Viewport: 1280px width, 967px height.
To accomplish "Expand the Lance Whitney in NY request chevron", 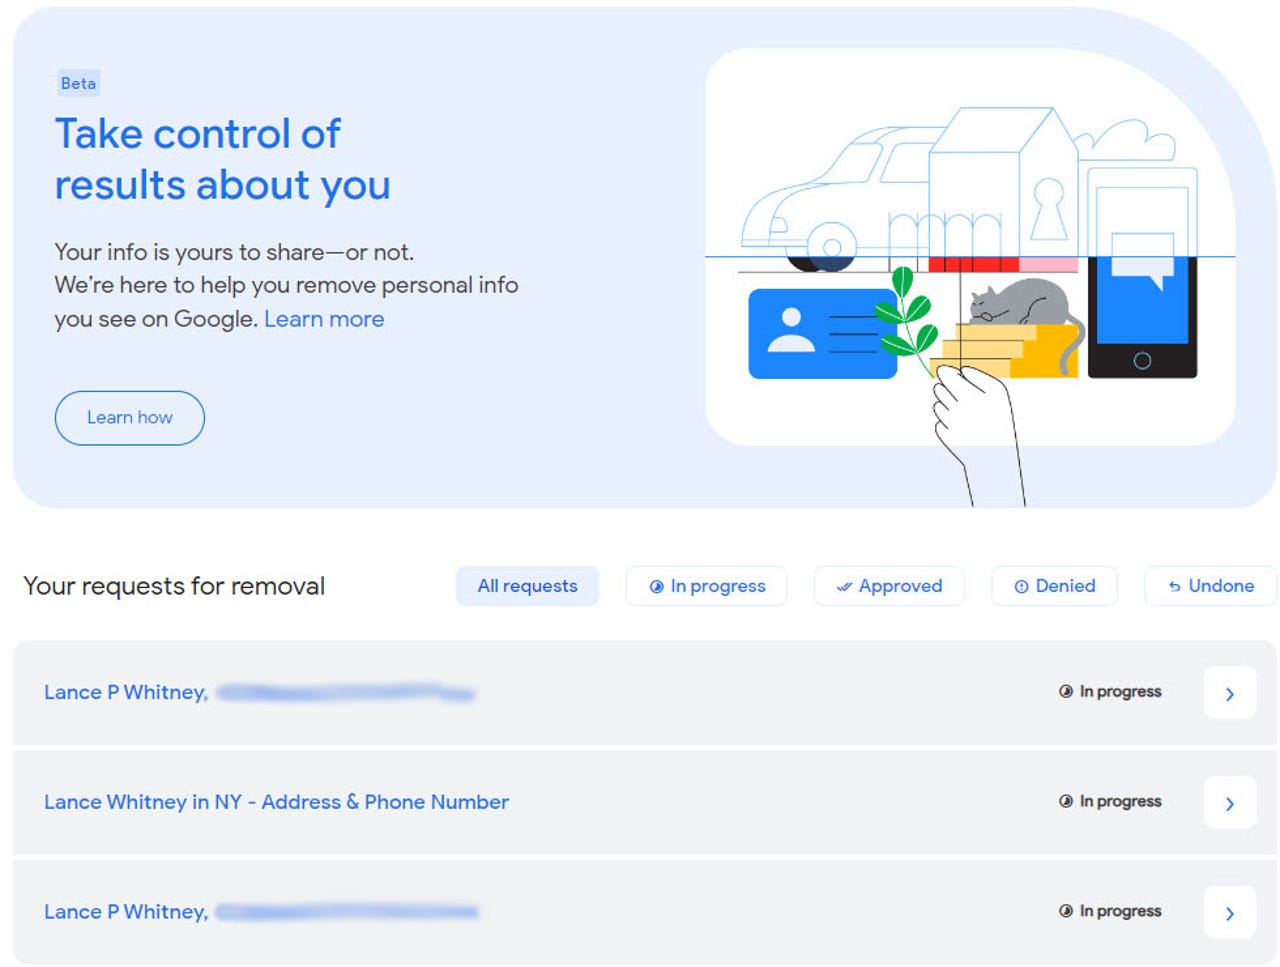I will pyautogui.click(x=1229, y=803).
